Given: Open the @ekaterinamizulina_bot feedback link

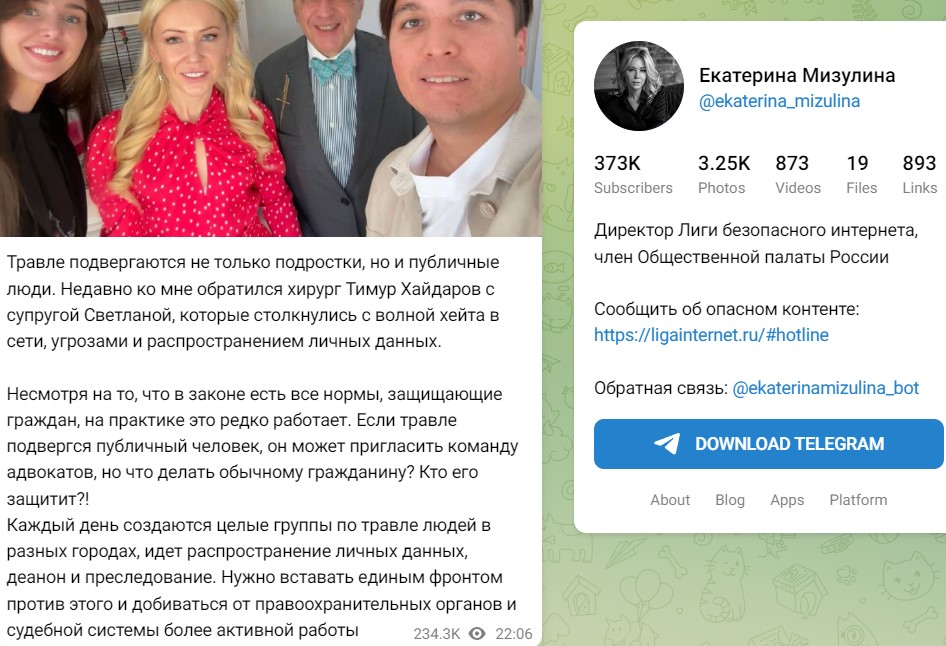Looking at the screenshot, I should coord(825,388).
